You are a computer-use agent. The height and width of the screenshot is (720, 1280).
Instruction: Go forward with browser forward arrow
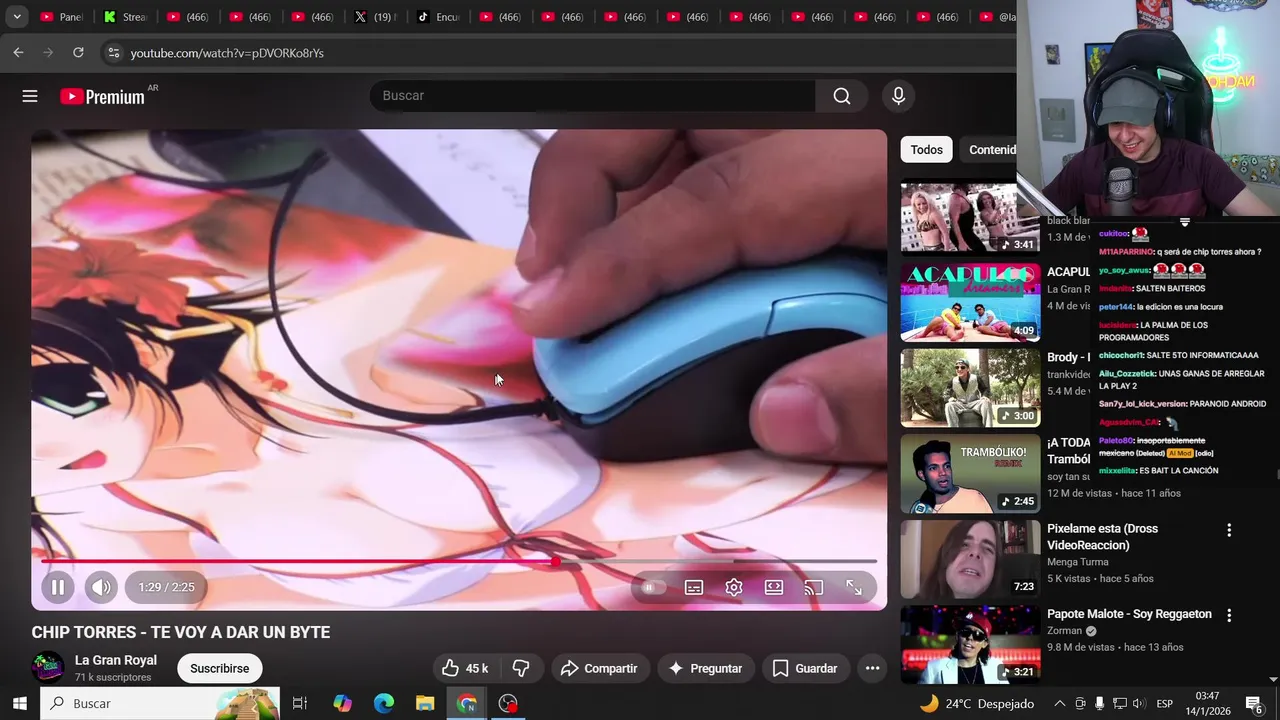click(x=48, y=53)
